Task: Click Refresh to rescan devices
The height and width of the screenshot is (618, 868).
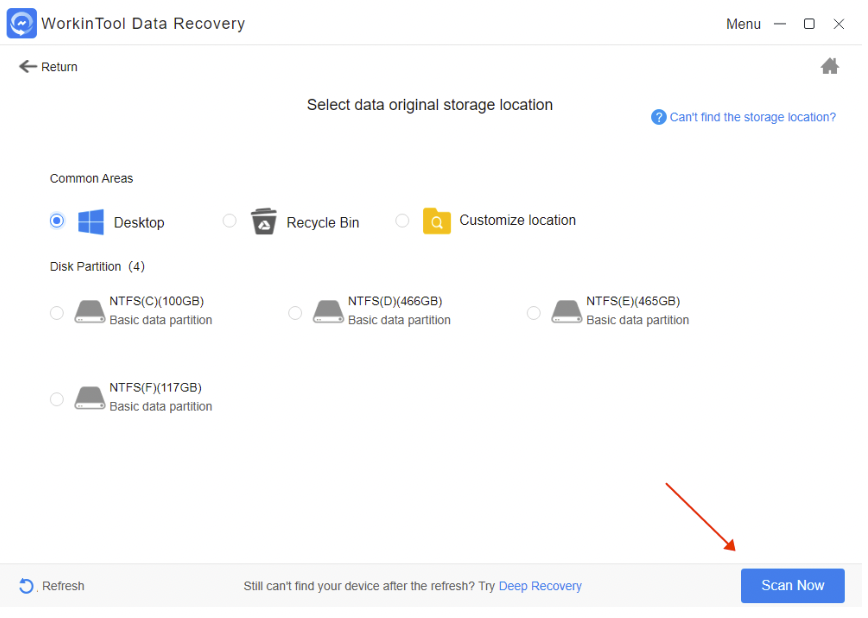Action: tap(50, 586)
